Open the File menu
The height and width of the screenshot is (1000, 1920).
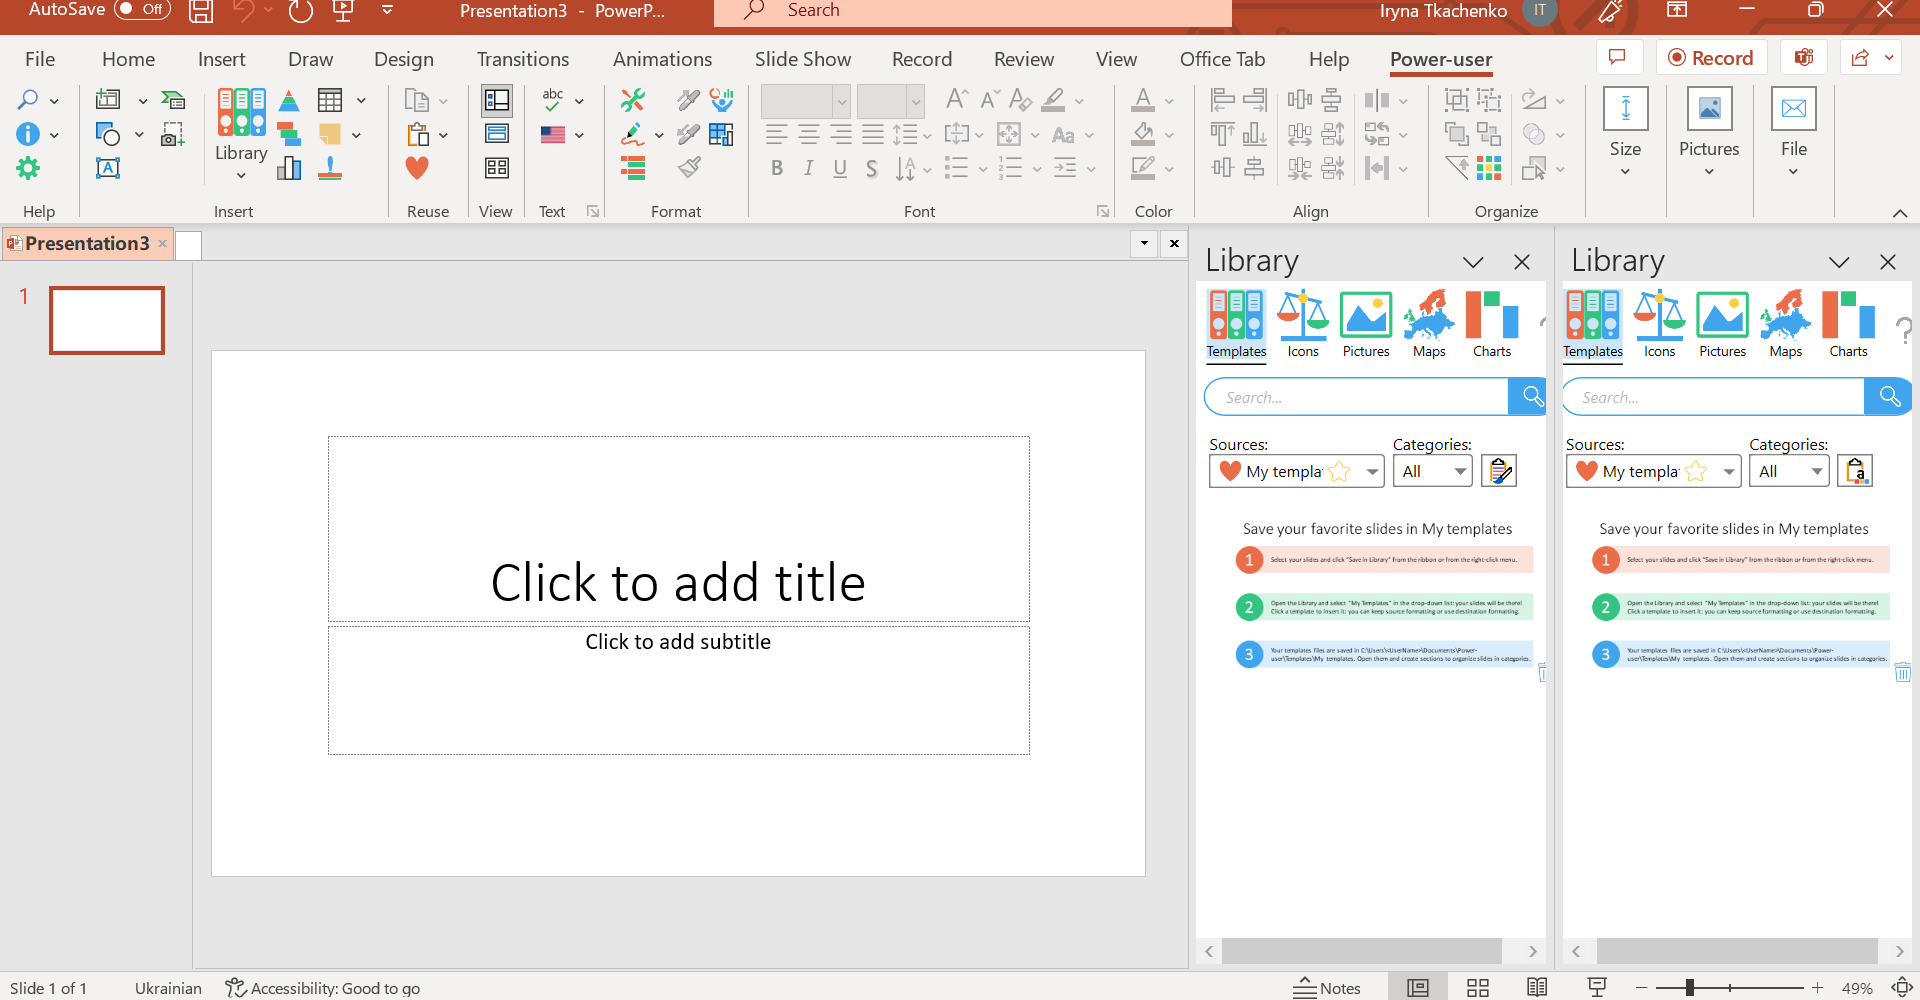(x=40, y=59)
